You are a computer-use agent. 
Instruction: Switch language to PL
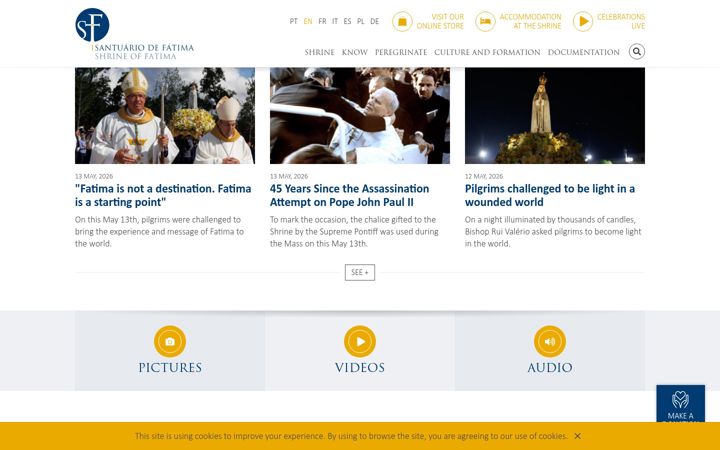click(361, 21)
